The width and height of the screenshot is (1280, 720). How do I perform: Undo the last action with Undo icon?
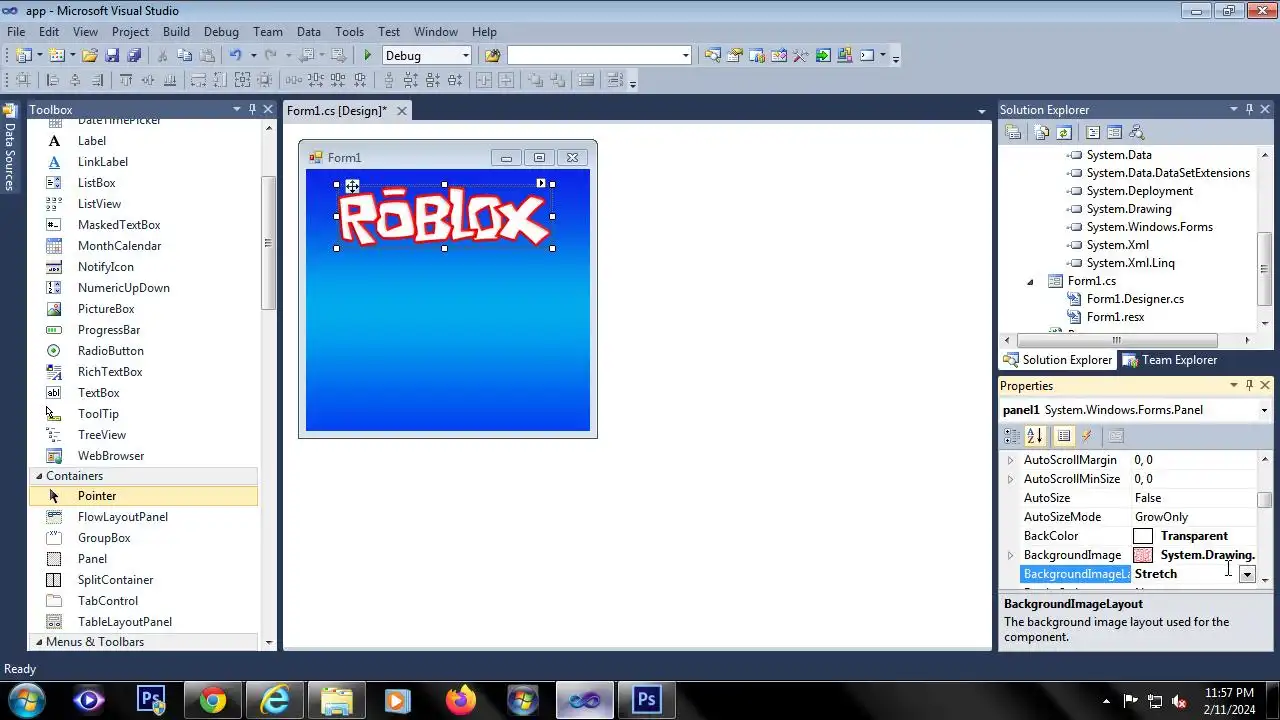coord(235,55)
